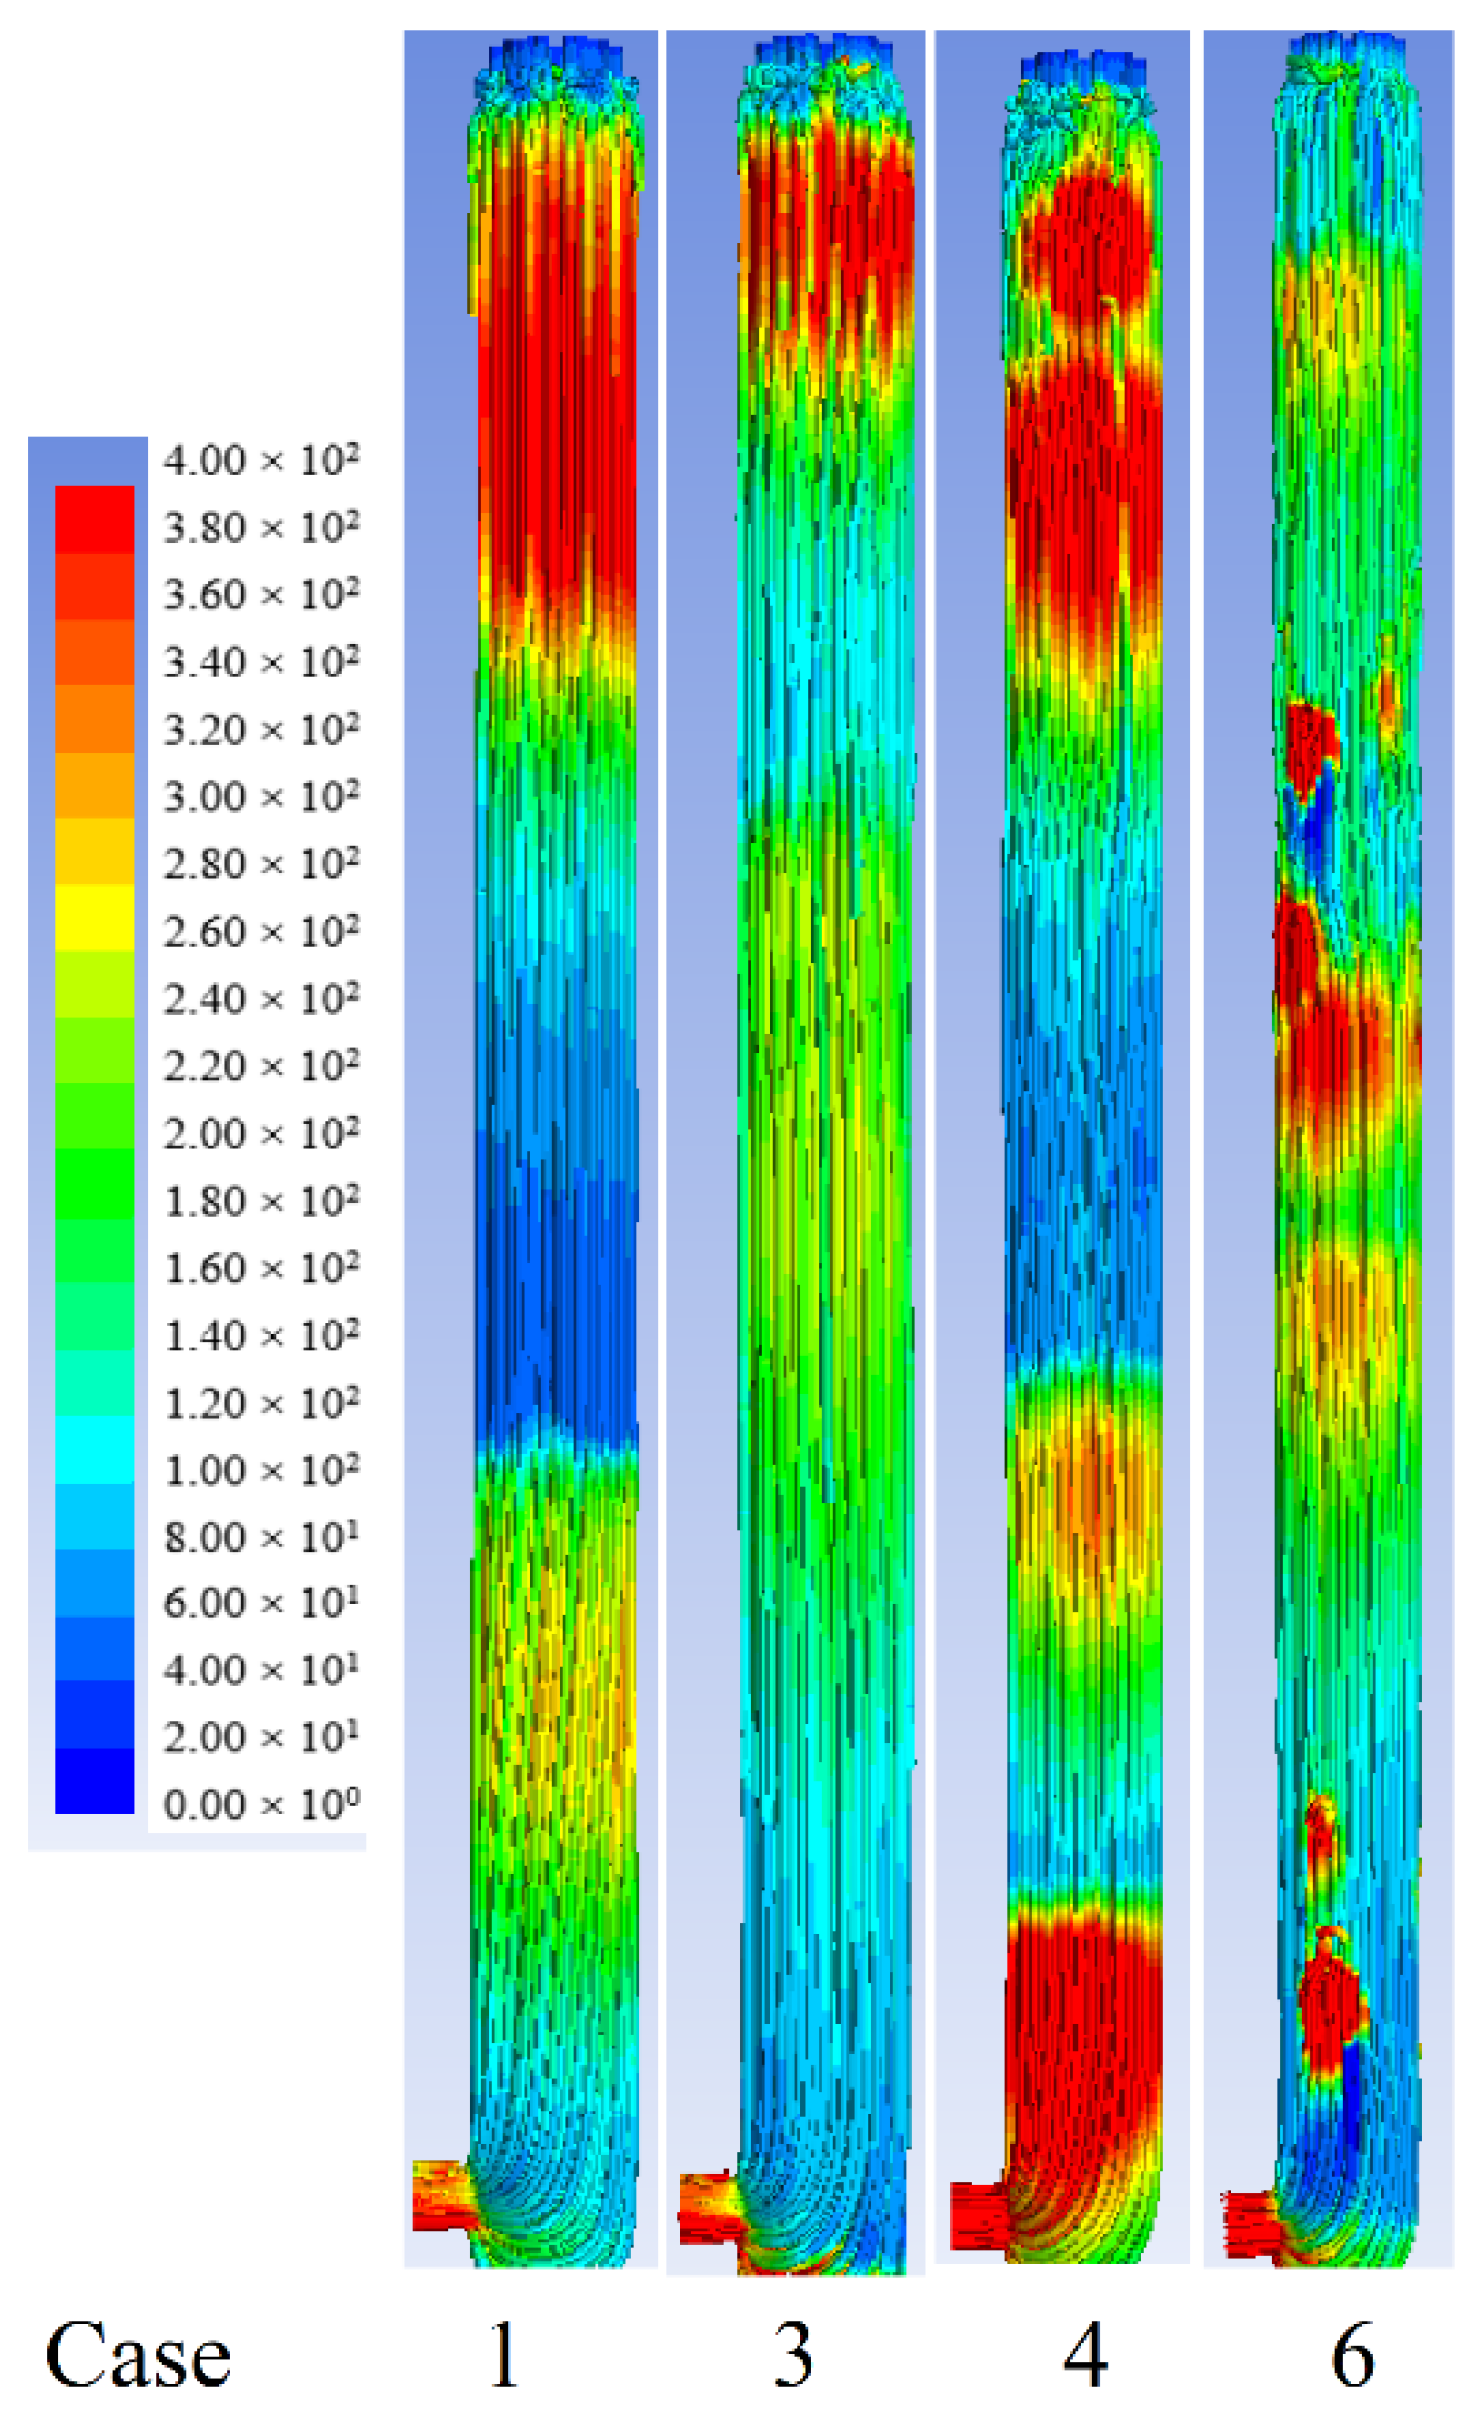Select the 2.60 × 10² scale value
Screen dimensions: 1484x2421
click(x=261, y=931)
